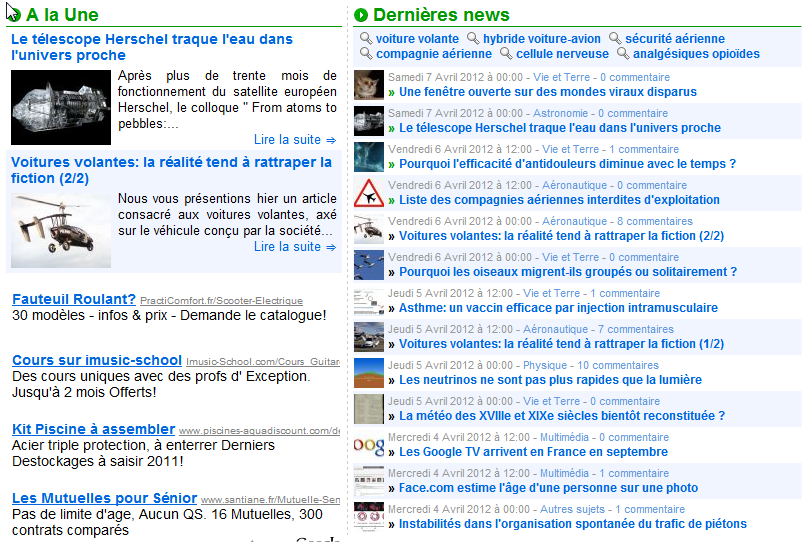Click 'Physique' category on the neutrinos row
The image size is (802, 542).
click(x=545, y=366)
